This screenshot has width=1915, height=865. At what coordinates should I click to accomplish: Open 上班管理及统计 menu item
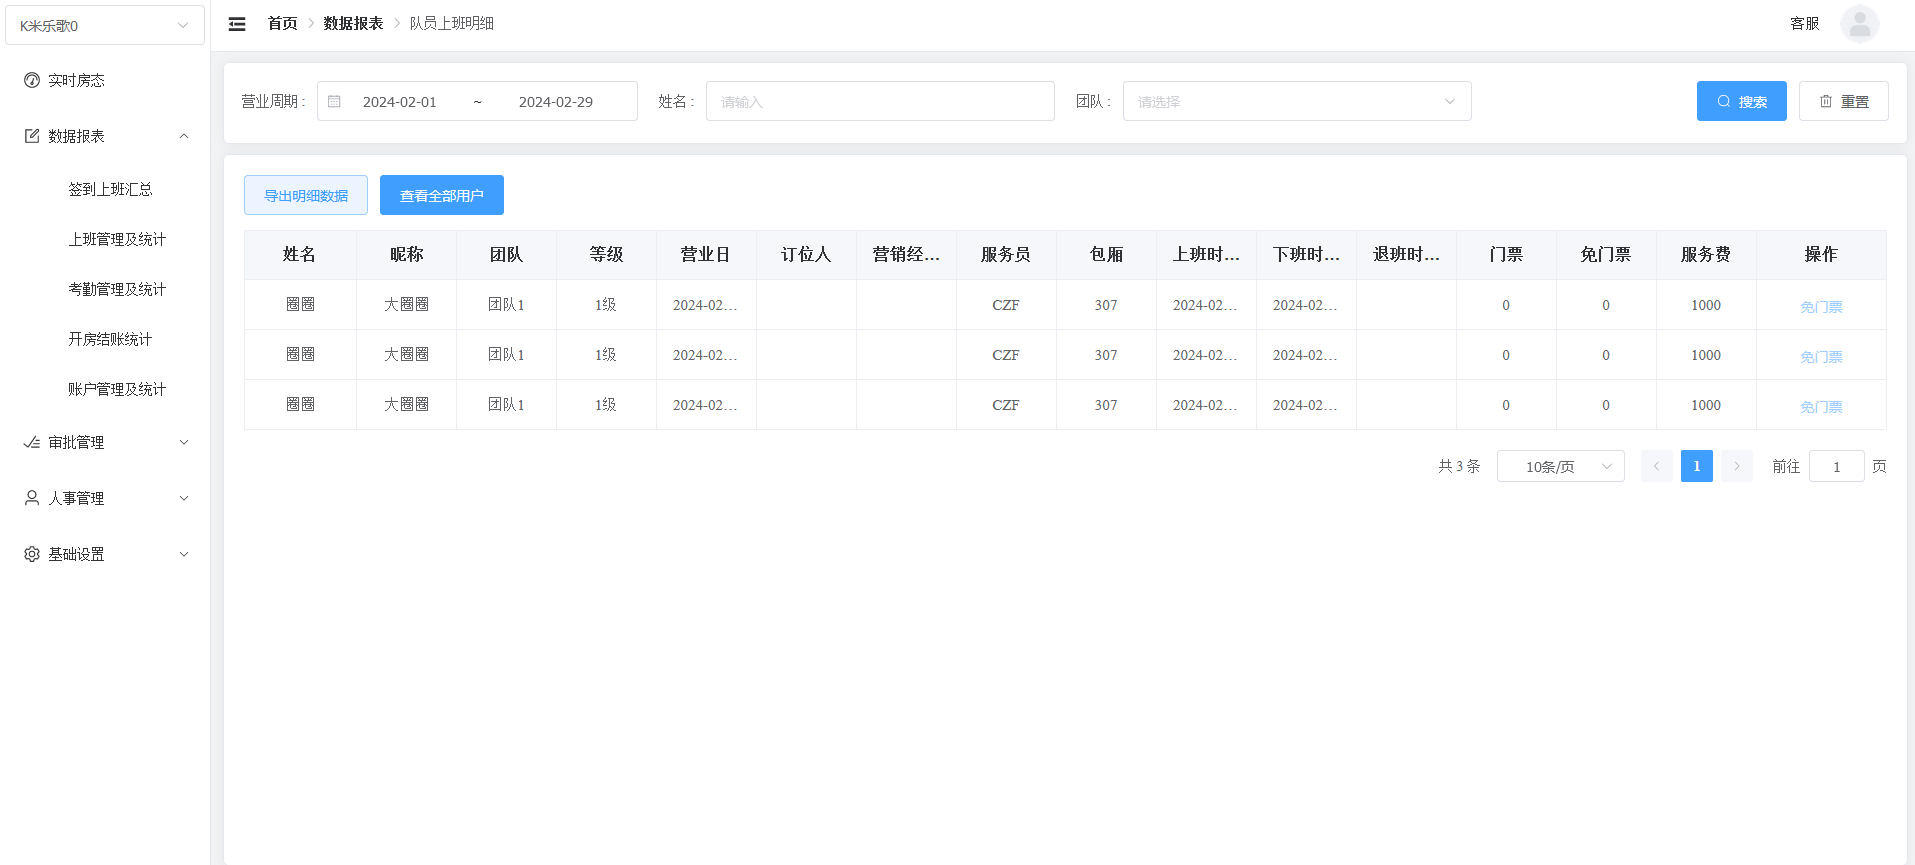point(117,239)
